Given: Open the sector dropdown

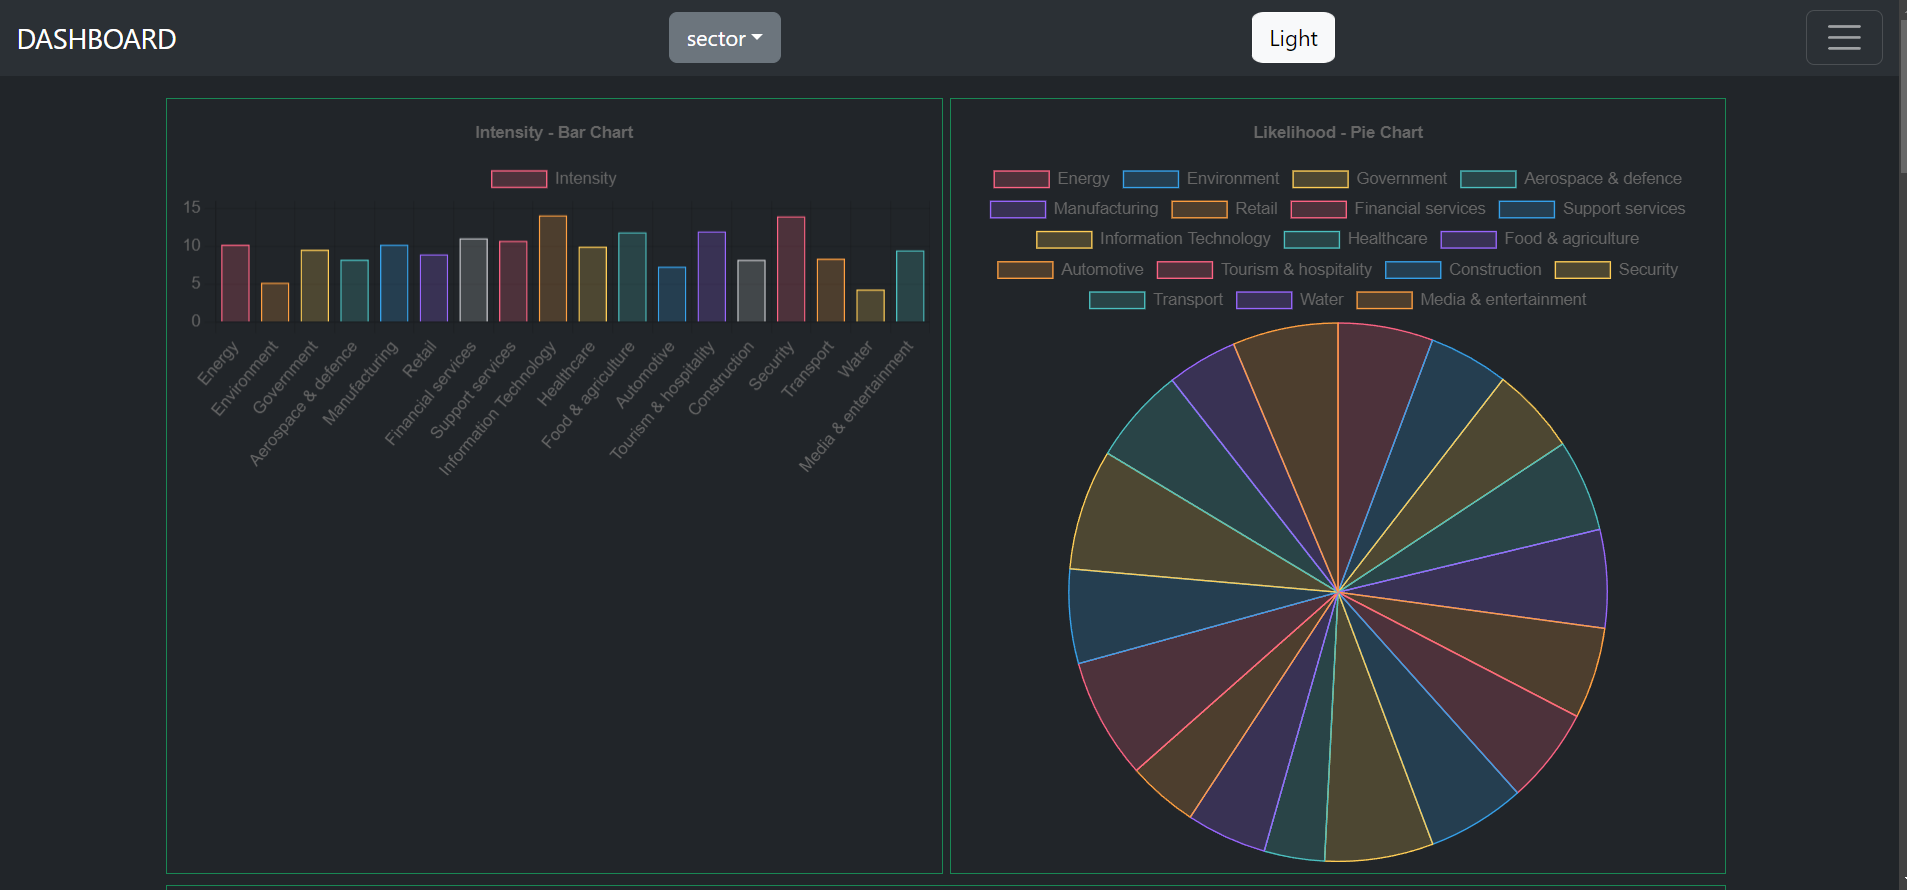Looking at the screenshot, I should click(x=725, y=38).
